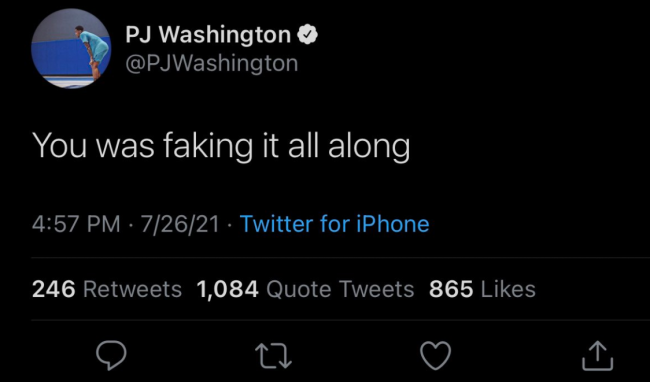Screen dimensions: 650x382
Task: Like the tweet with the heart icon
Action: pos(436,355)
